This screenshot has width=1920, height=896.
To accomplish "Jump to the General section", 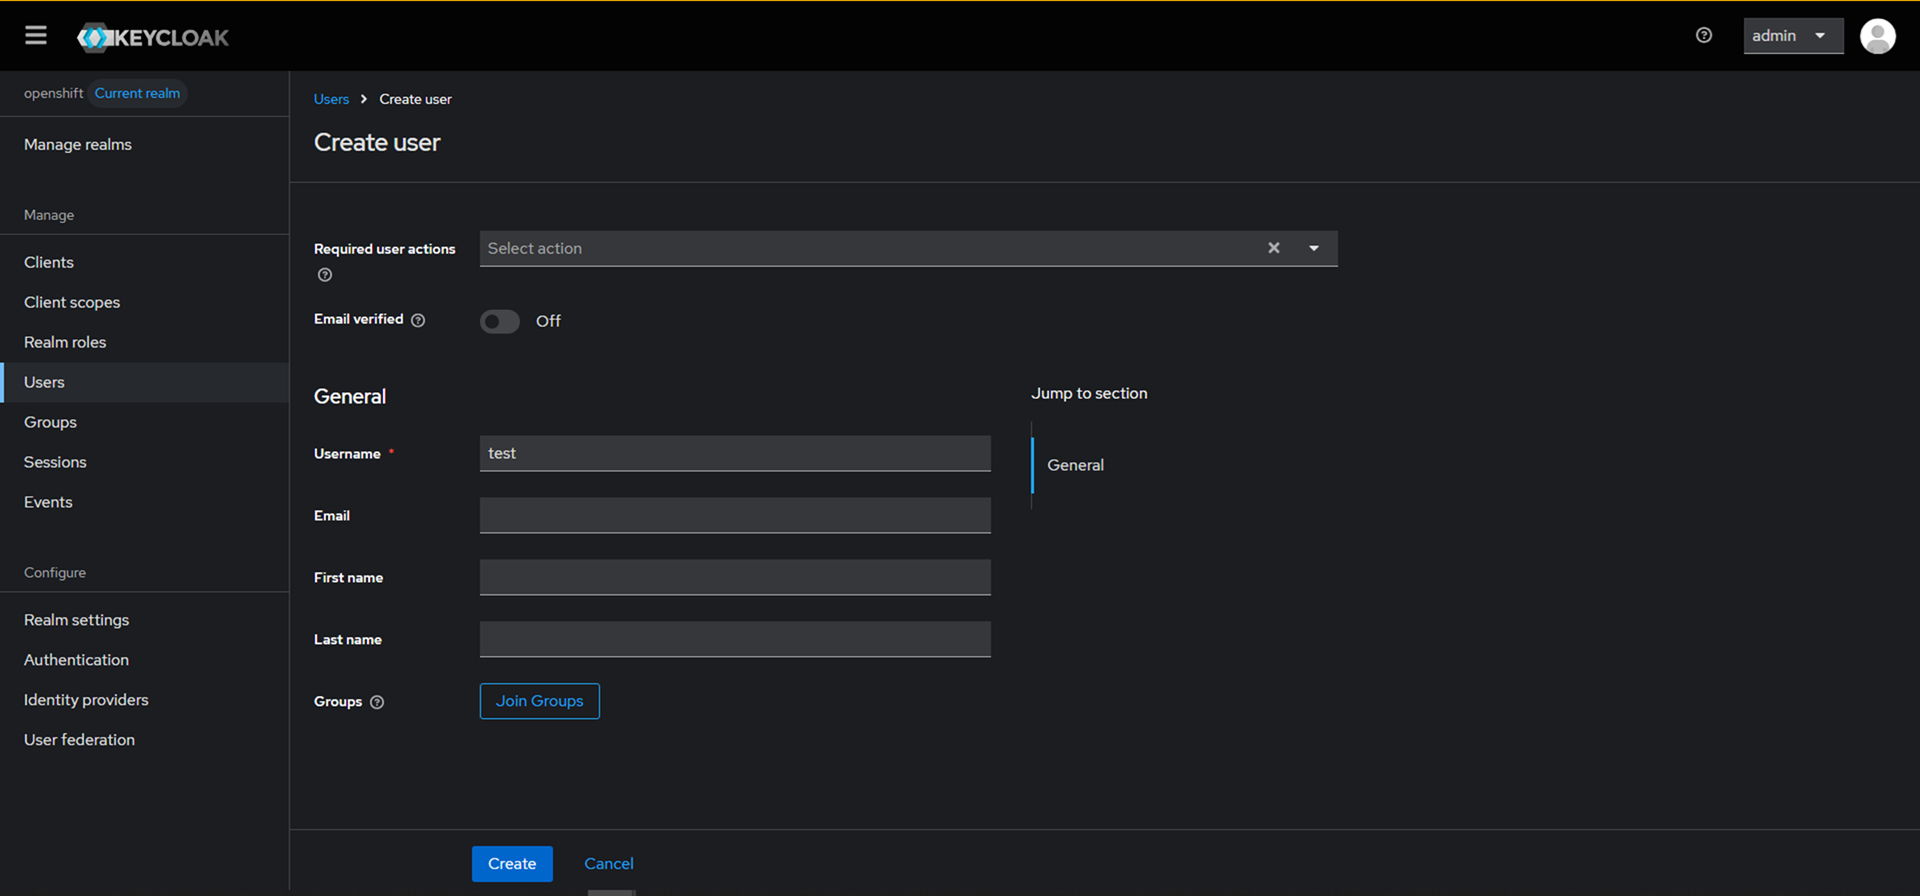I will (x=1075, y=465).
